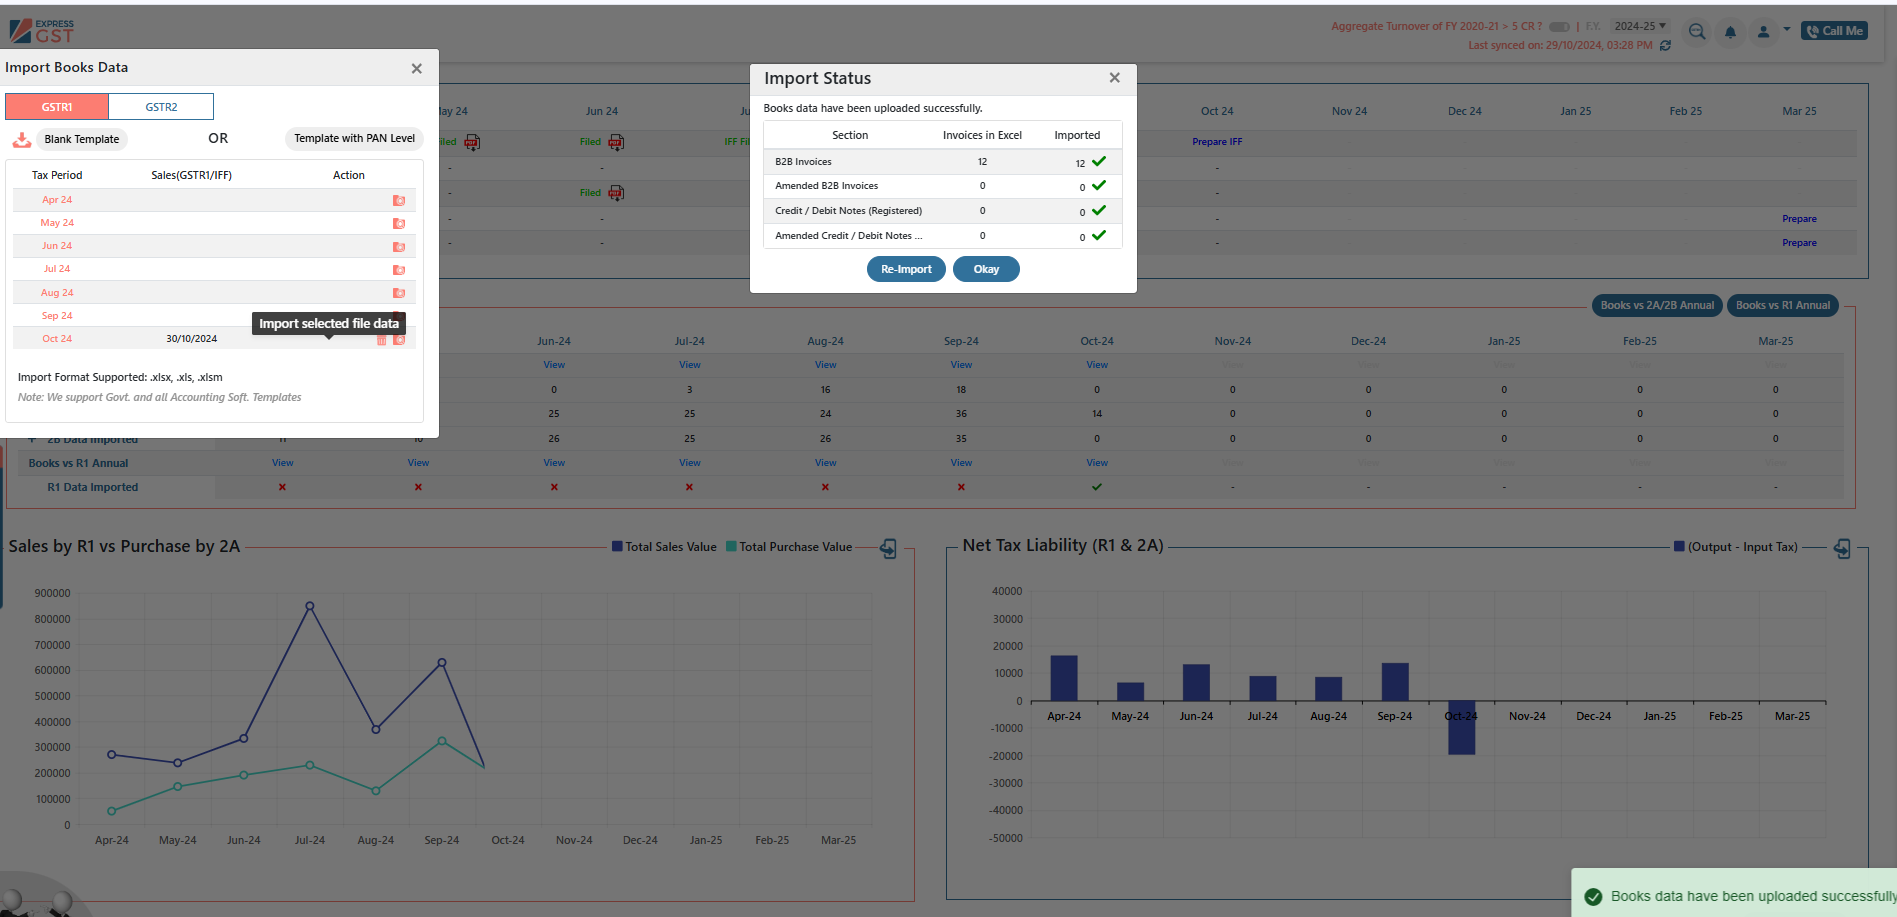Toggle the Total Purchase Value legend swatch

pos(731,546)
